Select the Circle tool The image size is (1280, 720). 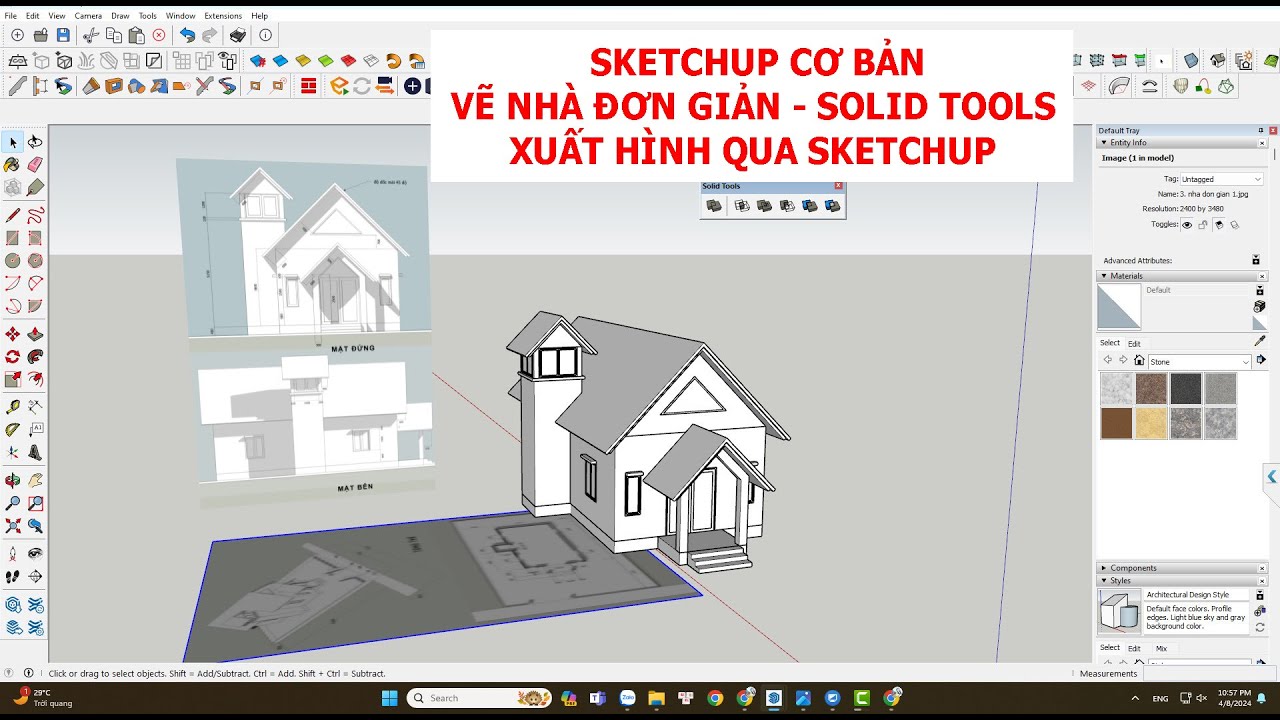coord(13,261)
